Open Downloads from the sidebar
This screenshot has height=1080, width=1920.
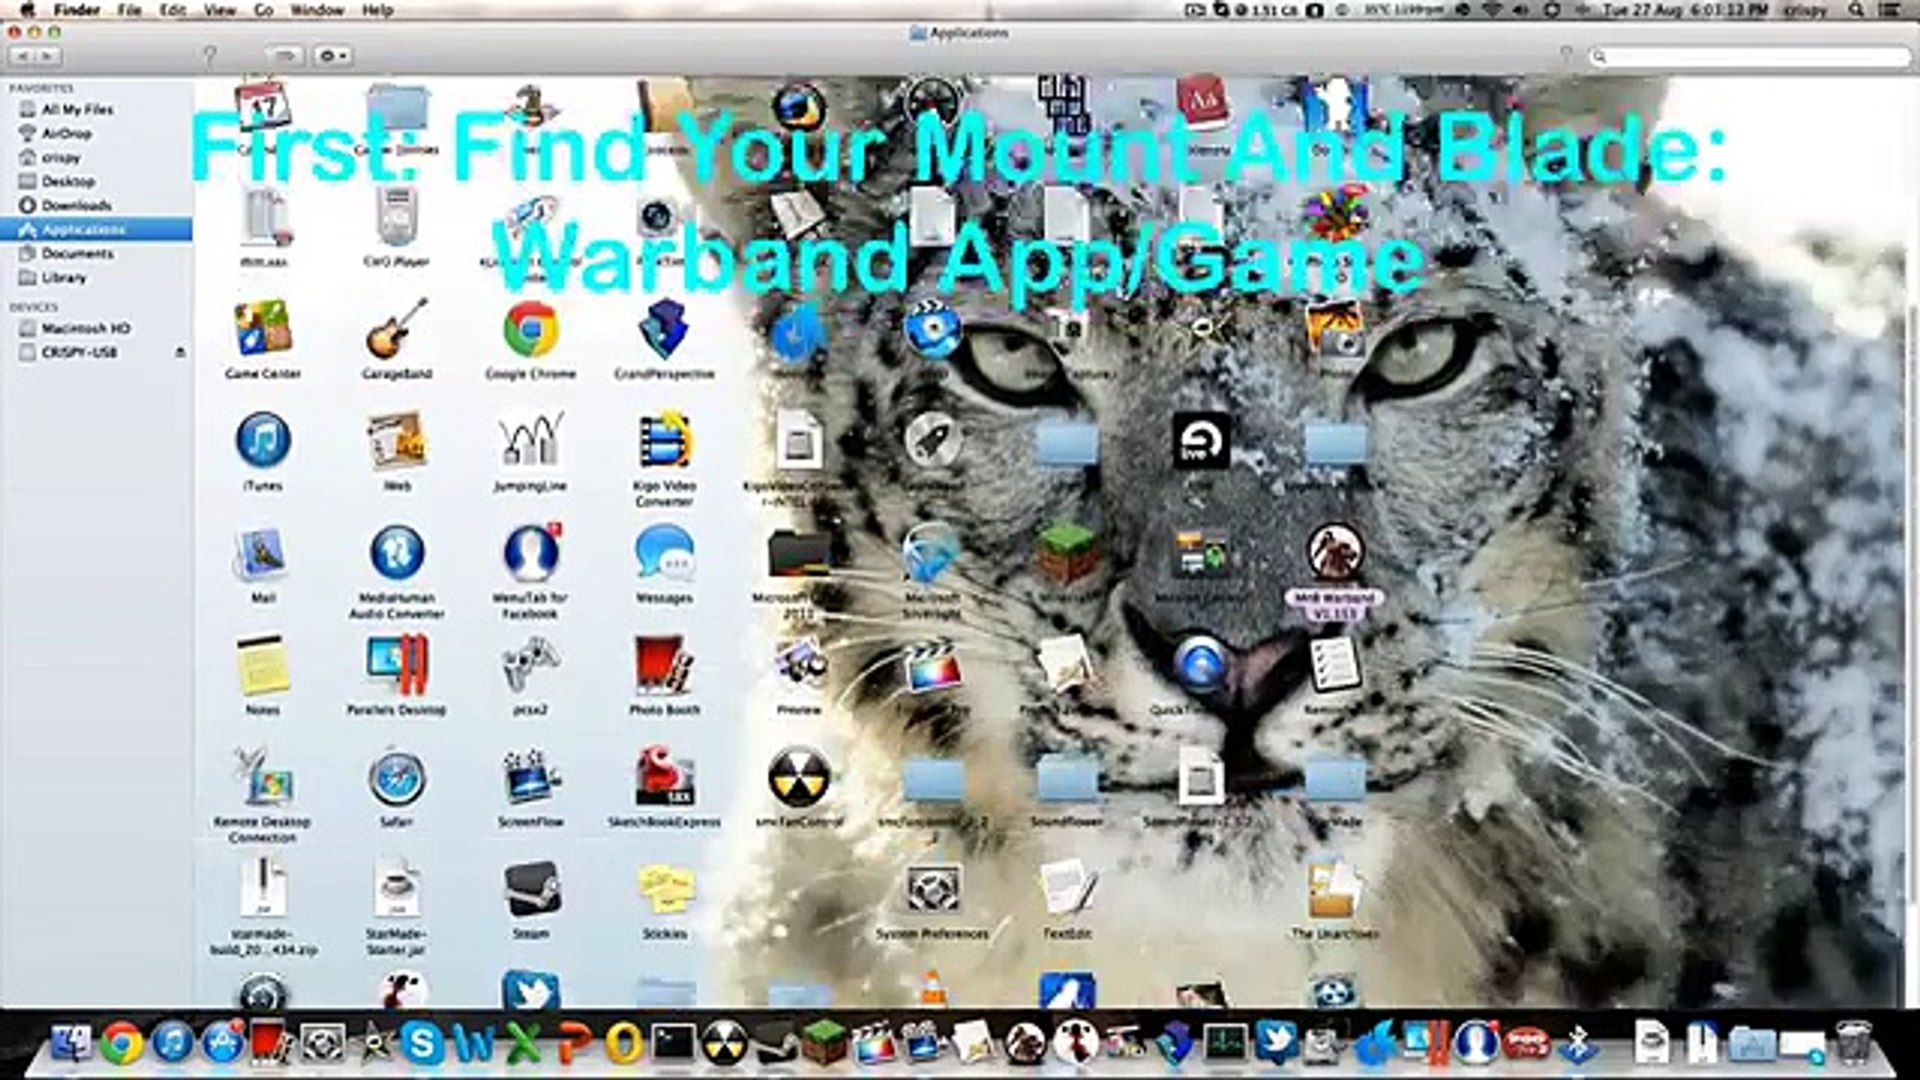76,205
